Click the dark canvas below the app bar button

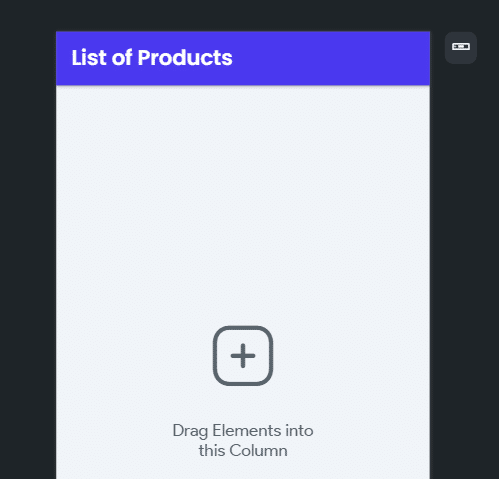(464, 267)
